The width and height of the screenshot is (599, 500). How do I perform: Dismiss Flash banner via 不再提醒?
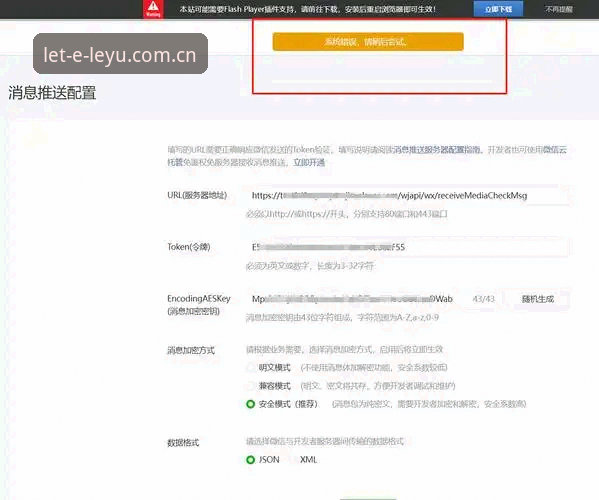pos(559,9)
